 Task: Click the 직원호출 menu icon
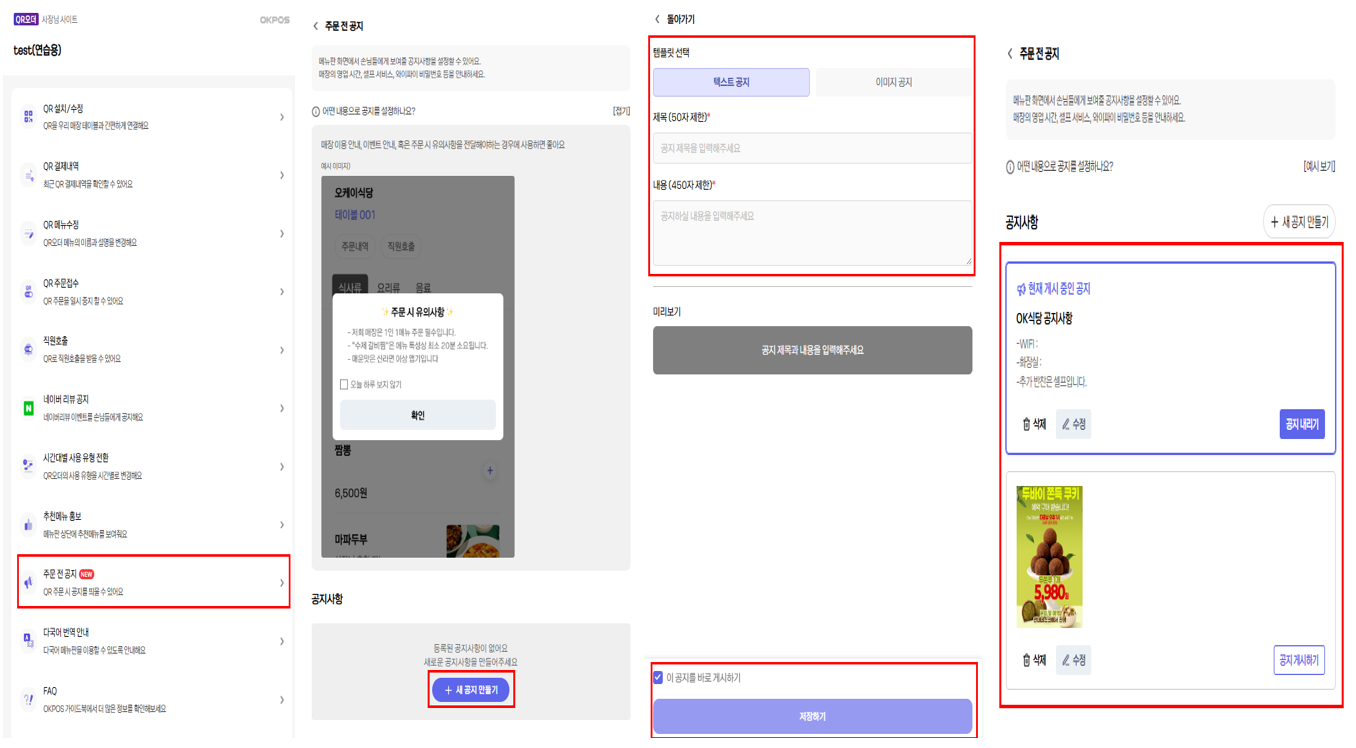click(28, 350)
